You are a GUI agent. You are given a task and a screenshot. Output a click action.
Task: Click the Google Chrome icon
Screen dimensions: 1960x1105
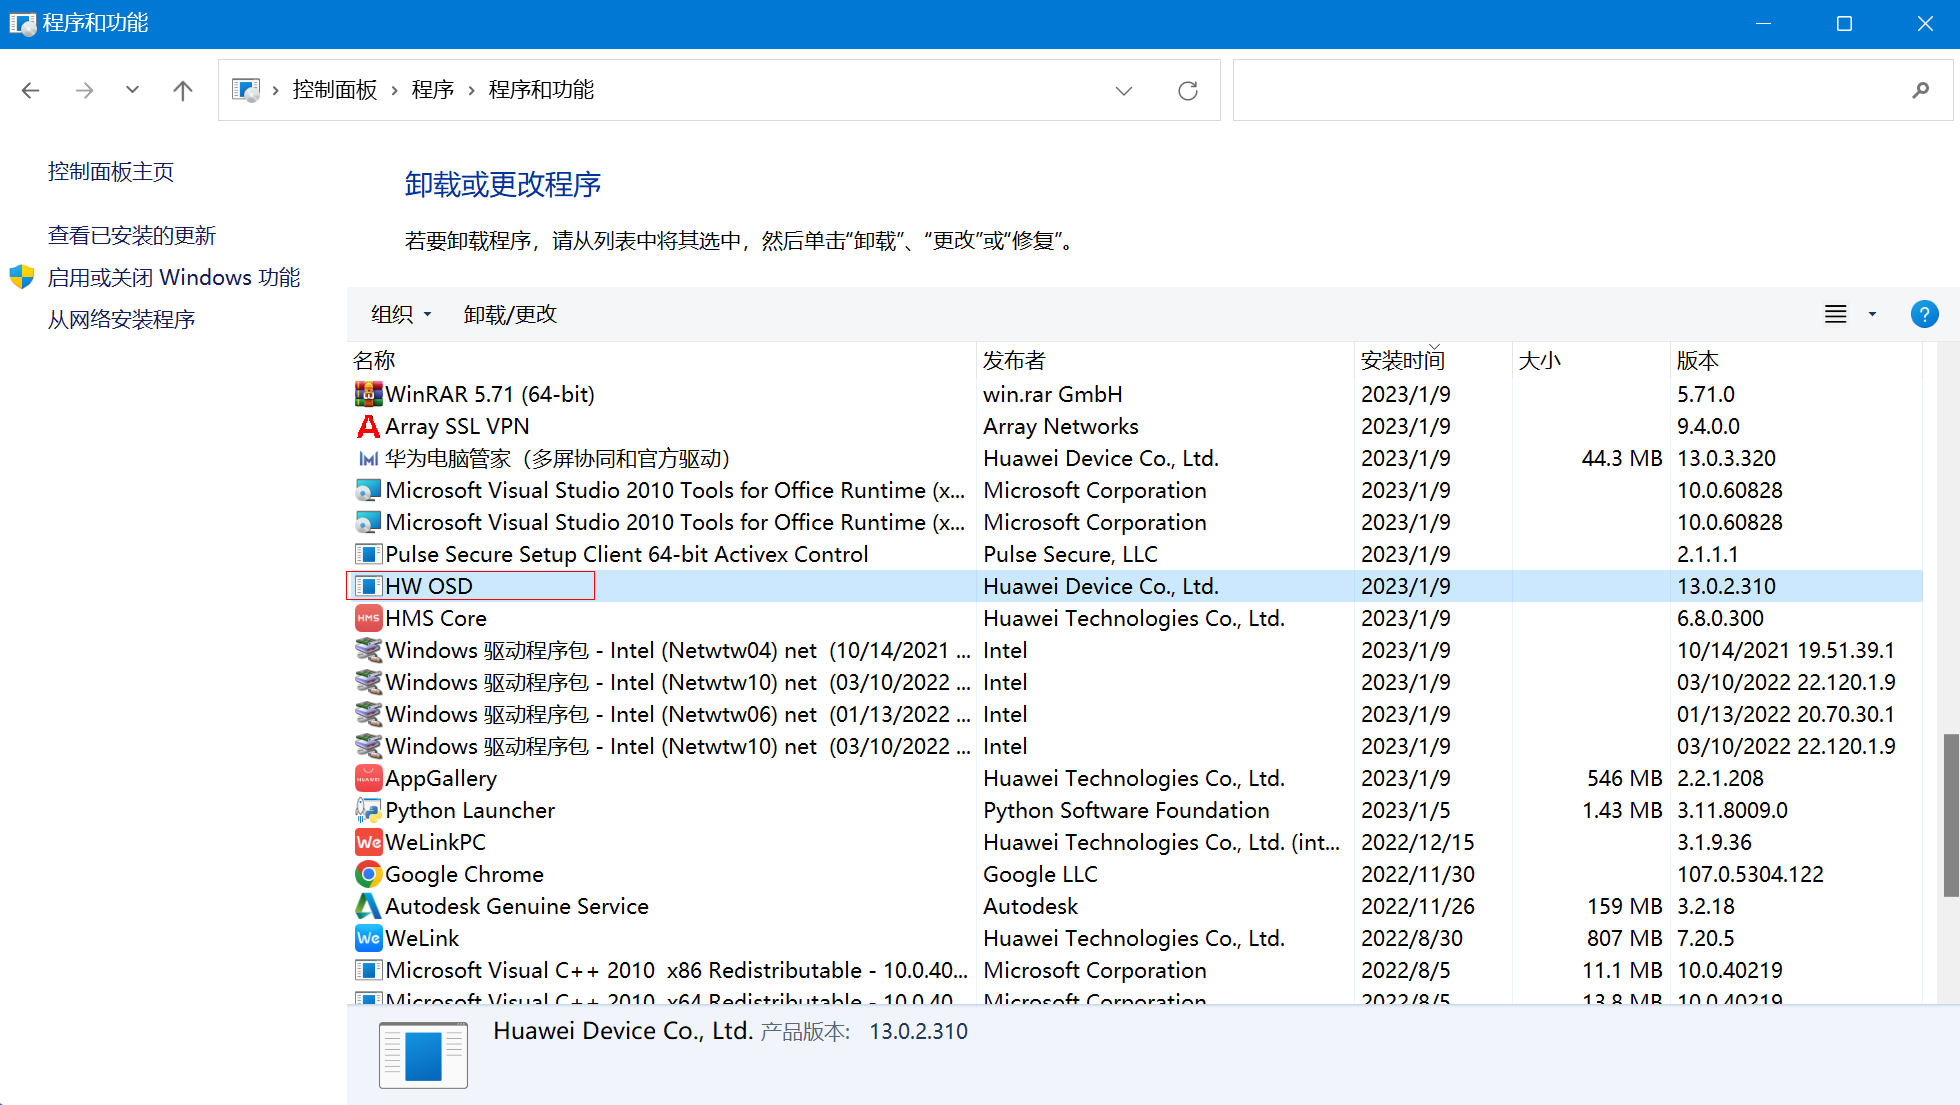368,874
